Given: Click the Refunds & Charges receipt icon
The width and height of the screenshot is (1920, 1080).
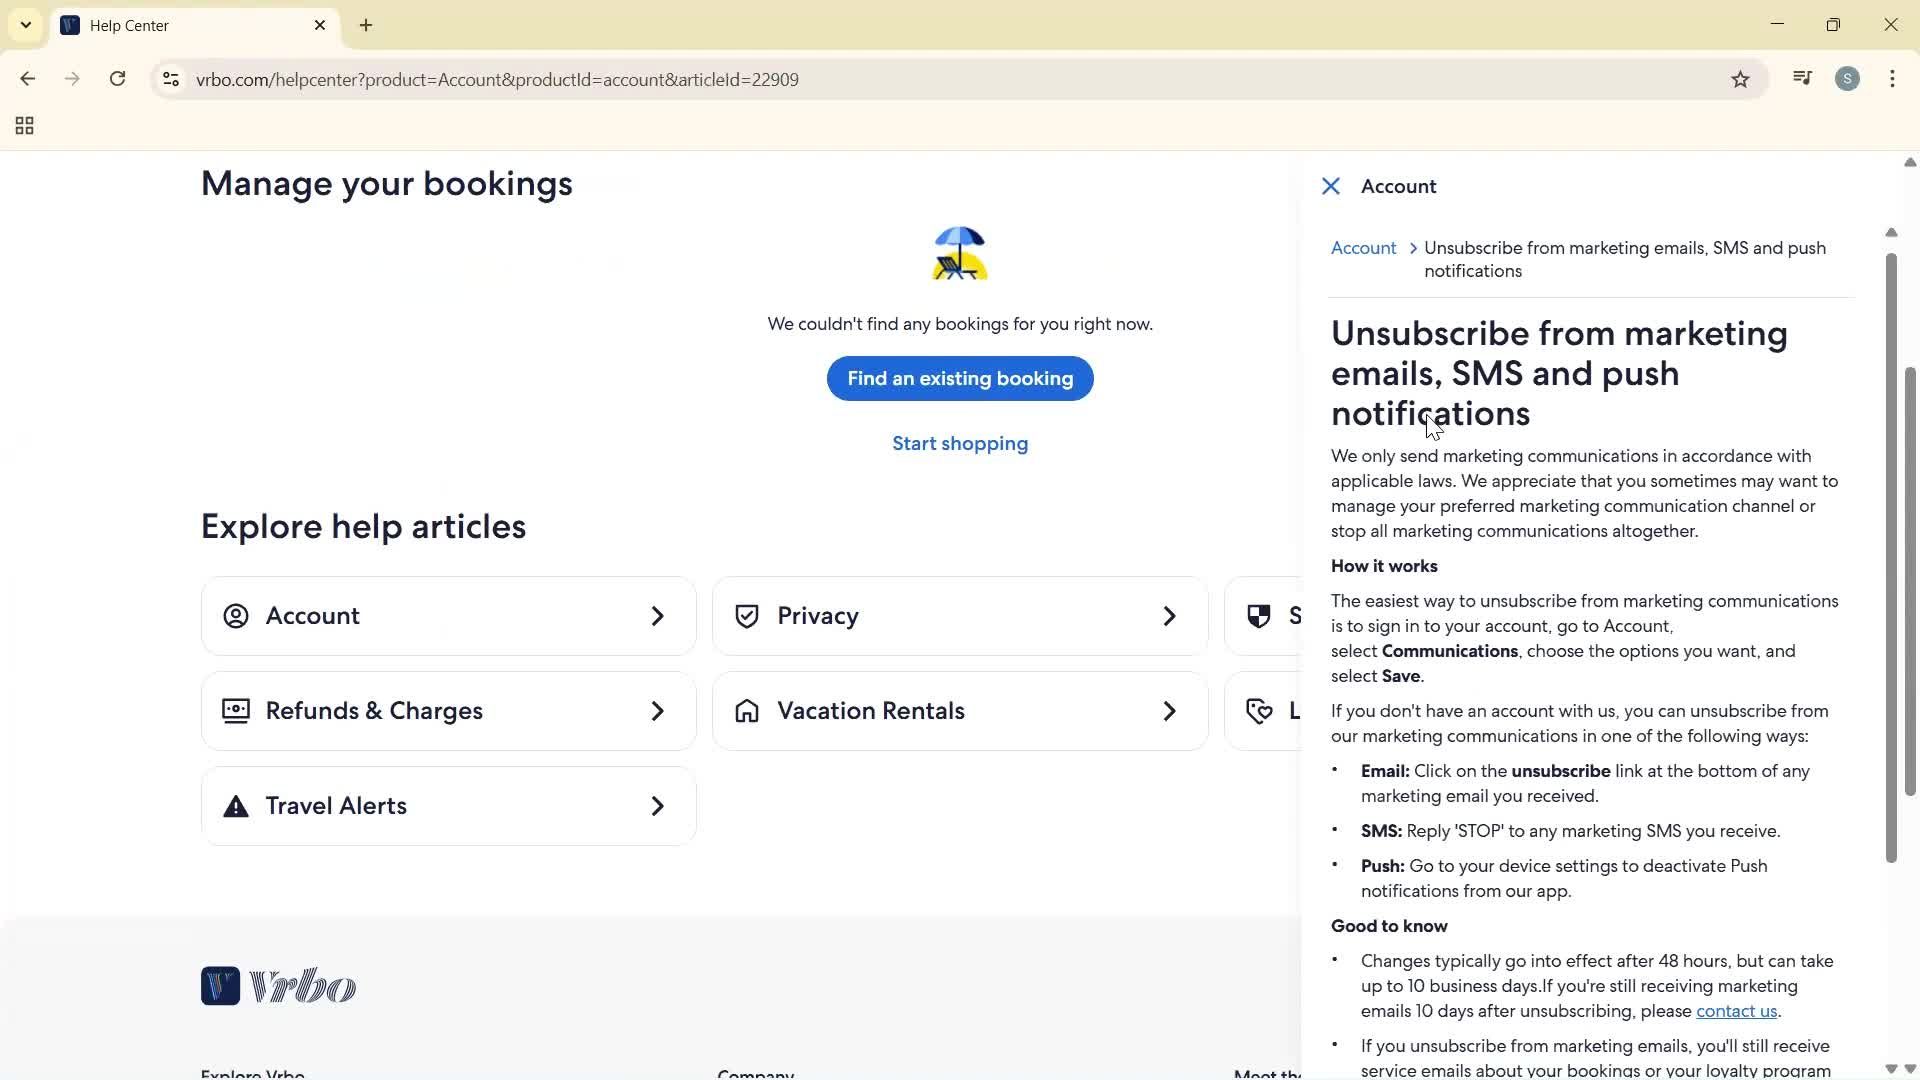Looking at the screenshot, I should (x=235, y=711).
